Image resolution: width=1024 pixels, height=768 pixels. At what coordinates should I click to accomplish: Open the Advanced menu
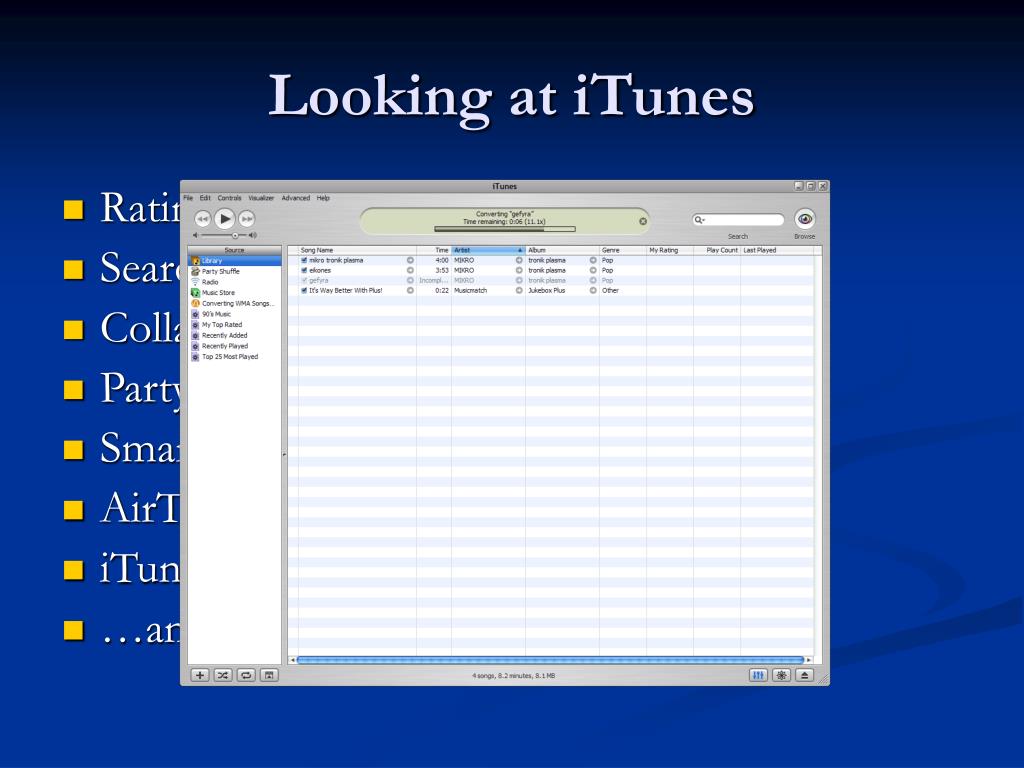coord(296,198)
